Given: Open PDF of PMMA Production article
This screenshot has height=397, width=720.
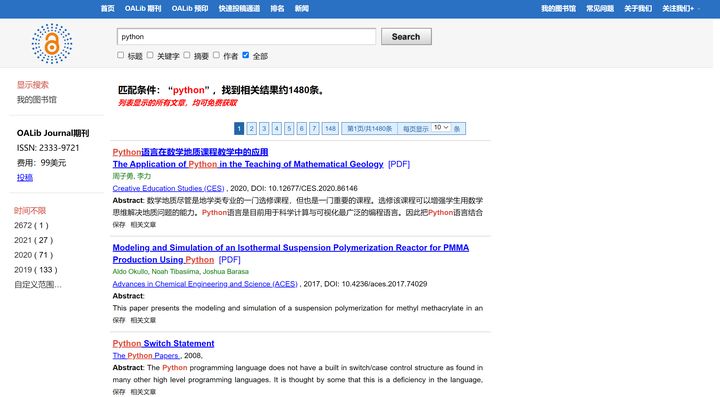Looking at the screenshot, I should pos(229,259).
